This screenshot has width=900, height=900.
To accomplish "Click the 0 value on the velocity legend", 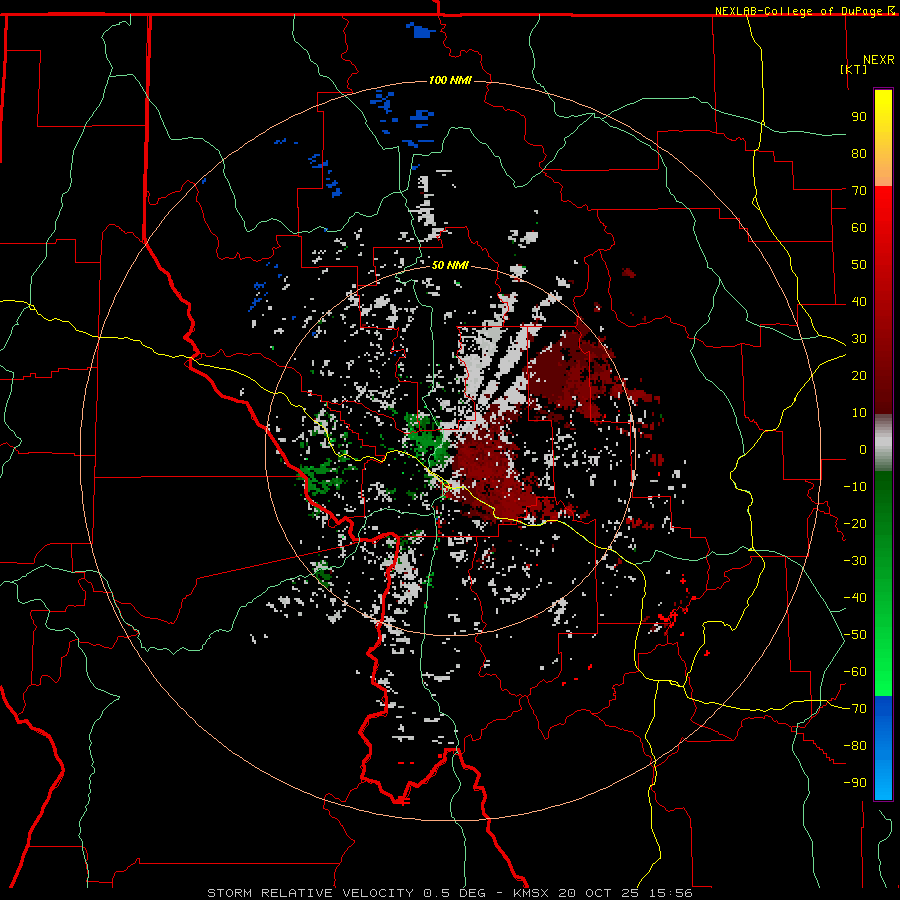I will (863, 450).
